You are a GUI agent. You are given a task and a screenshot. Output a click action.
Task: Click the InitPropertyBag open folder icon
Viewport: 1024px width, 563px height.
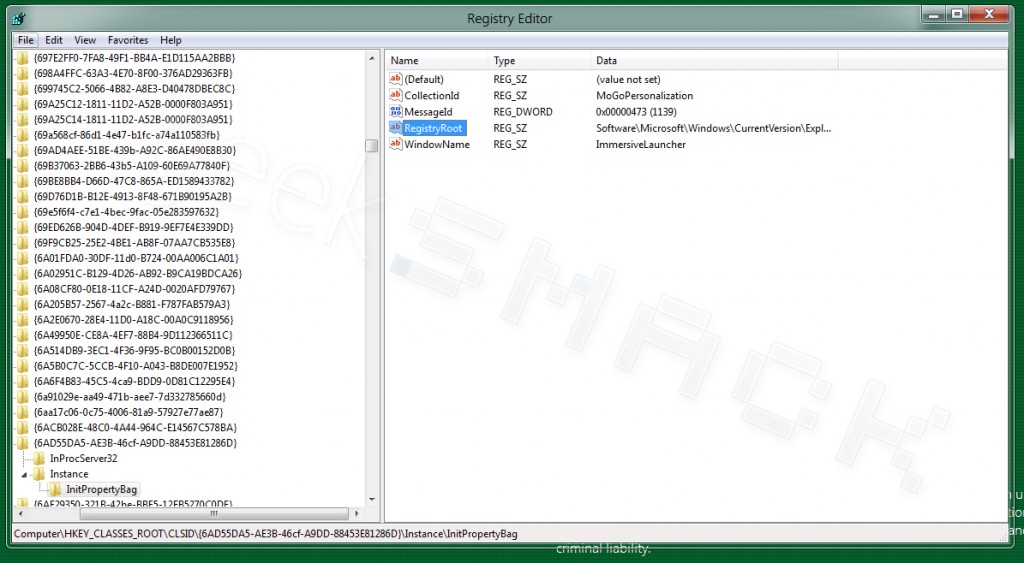[x=56, y=489]
